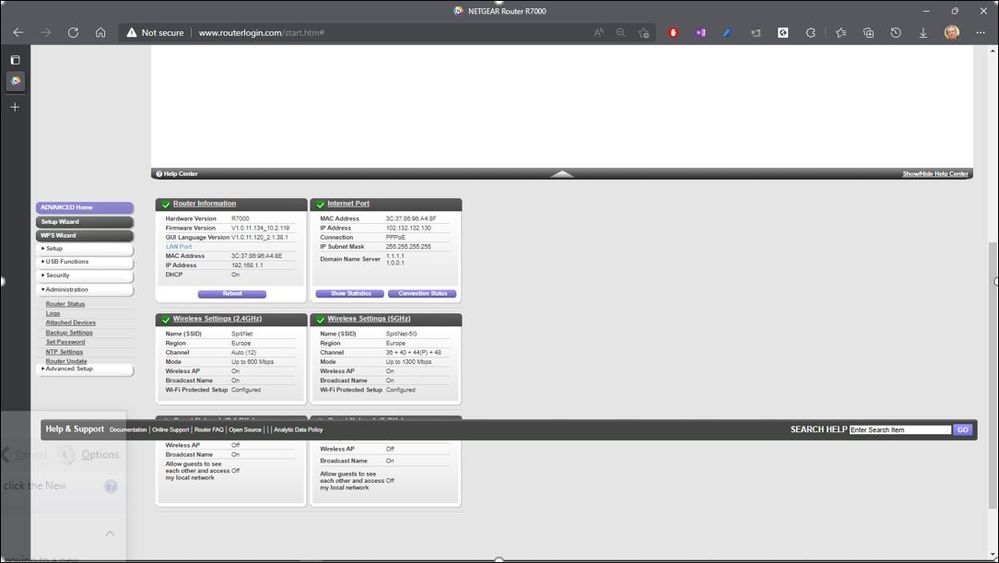Add this page to favorites
The width and height of the screenshot is (999, 563).
[643, 32]
